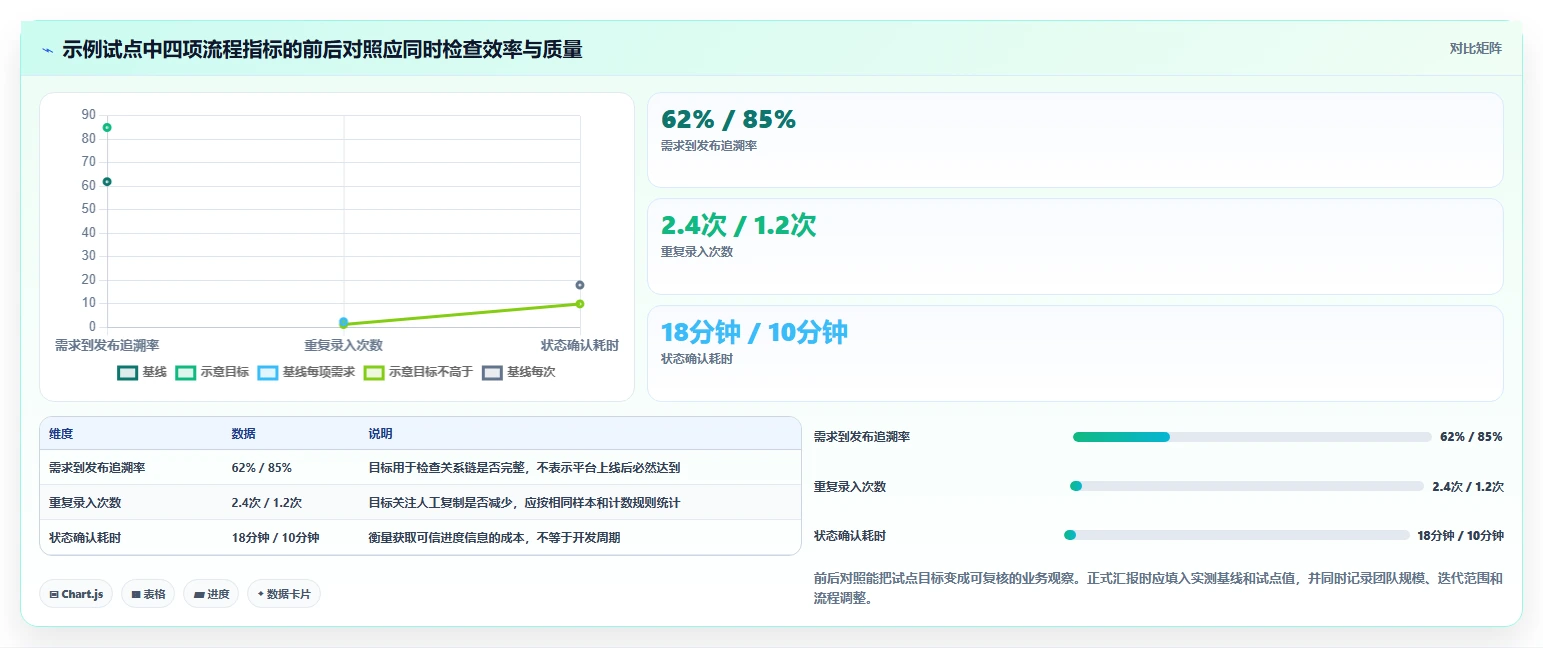The height and width of the screenshot is (648, 1543).
Task: Open the 62% / 85% data card
Action: coord(1075,140)
